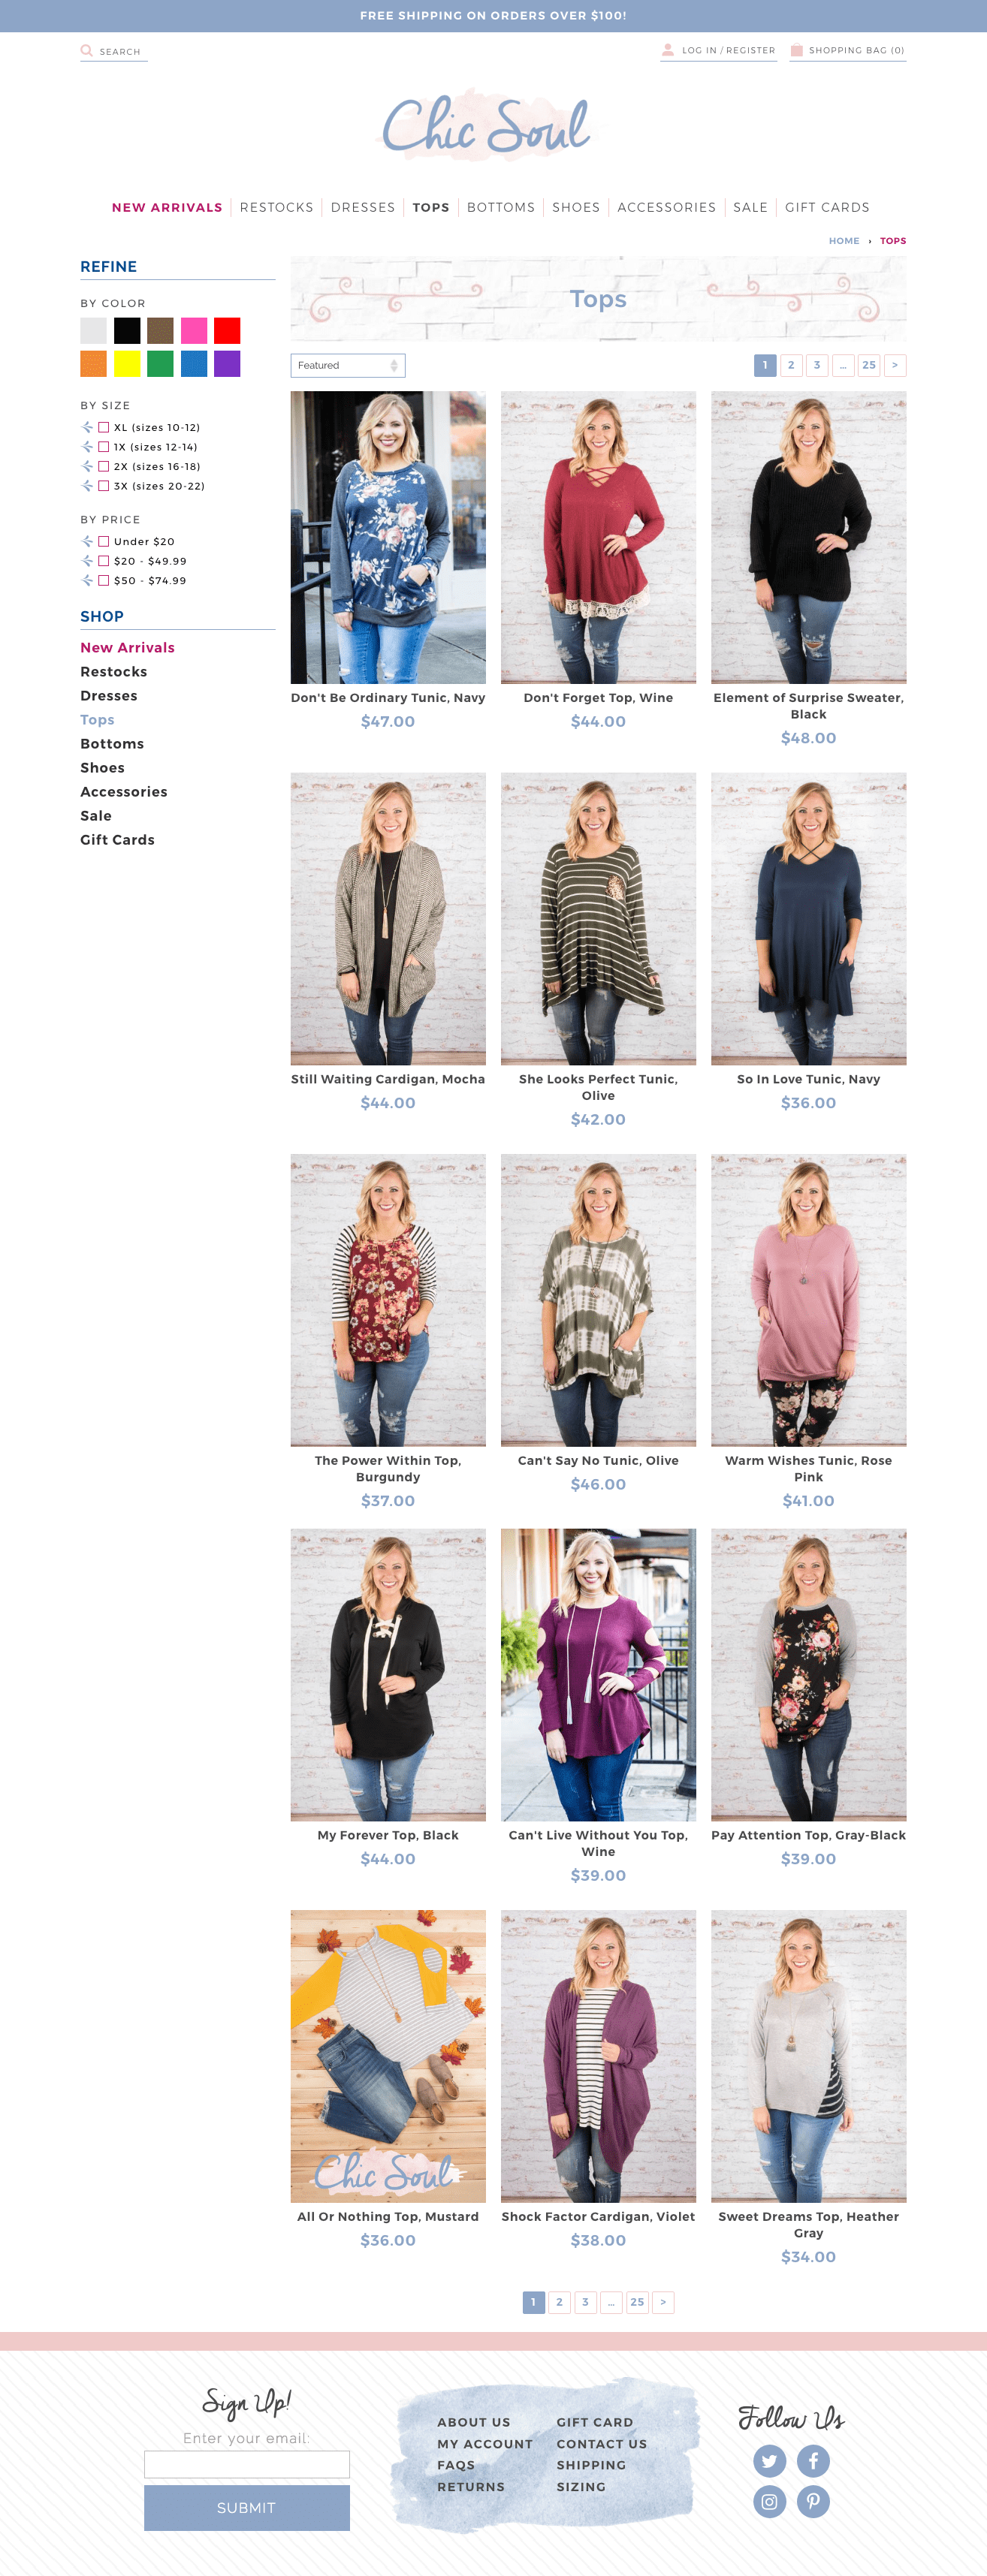Click the email address input field
Screen dimensions: 987x2576
tap(247, 2464)
